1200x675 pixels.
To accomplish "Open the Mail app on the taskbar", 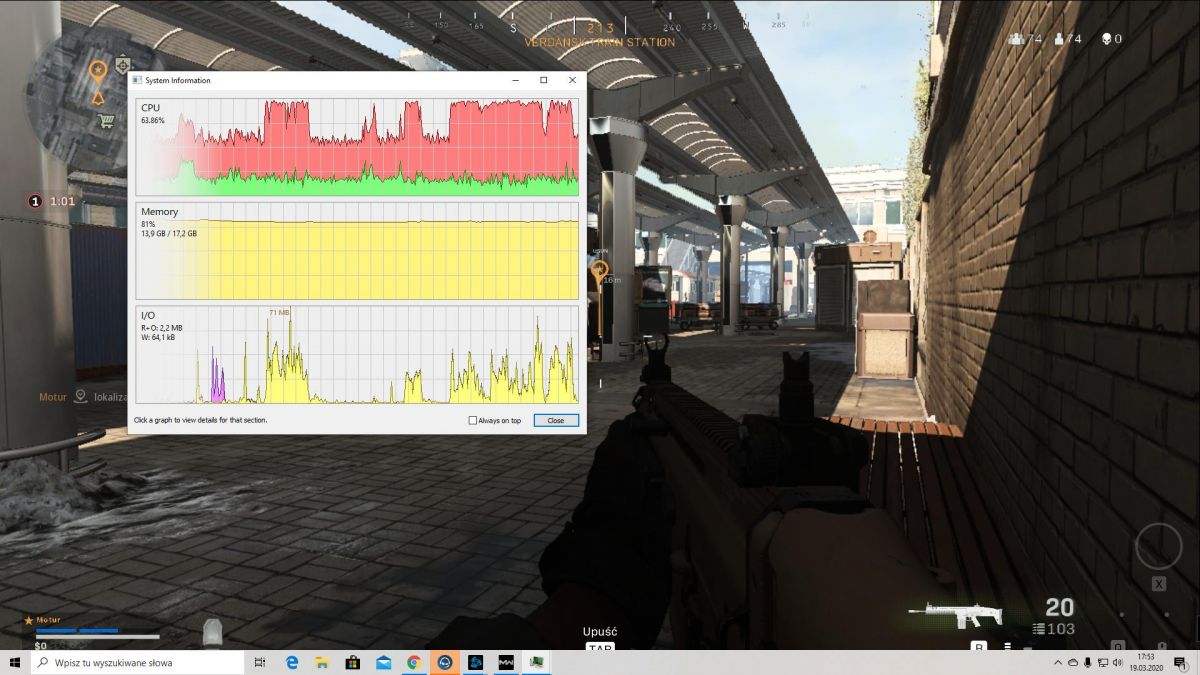I will [x=384, y=662].
